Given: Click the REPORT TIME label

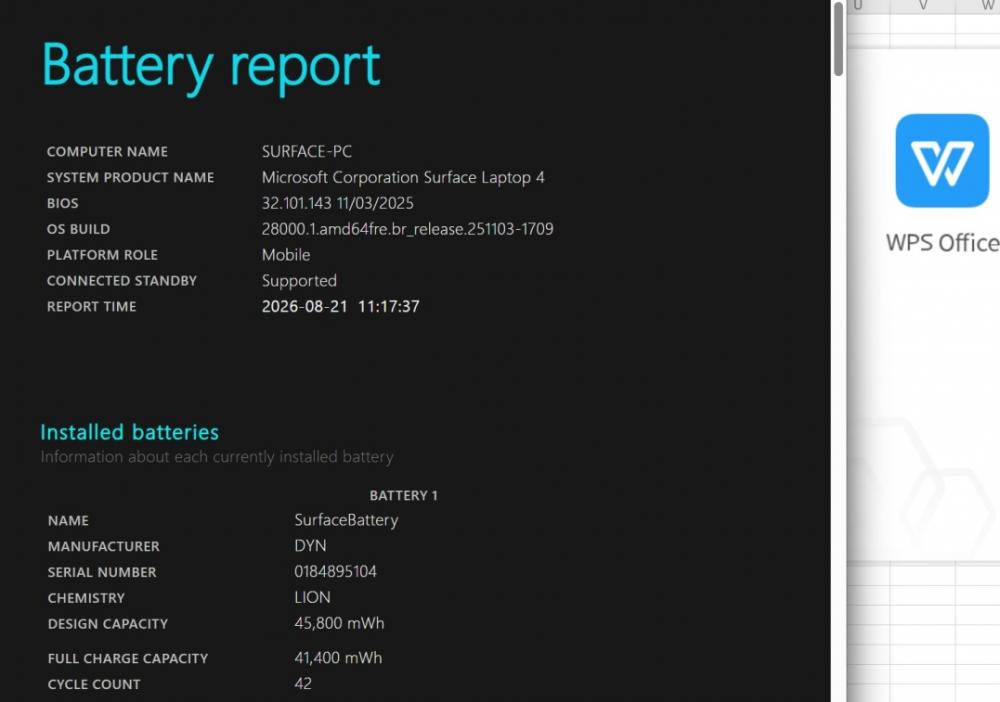Looking at the screenshot, I should 91,307.
